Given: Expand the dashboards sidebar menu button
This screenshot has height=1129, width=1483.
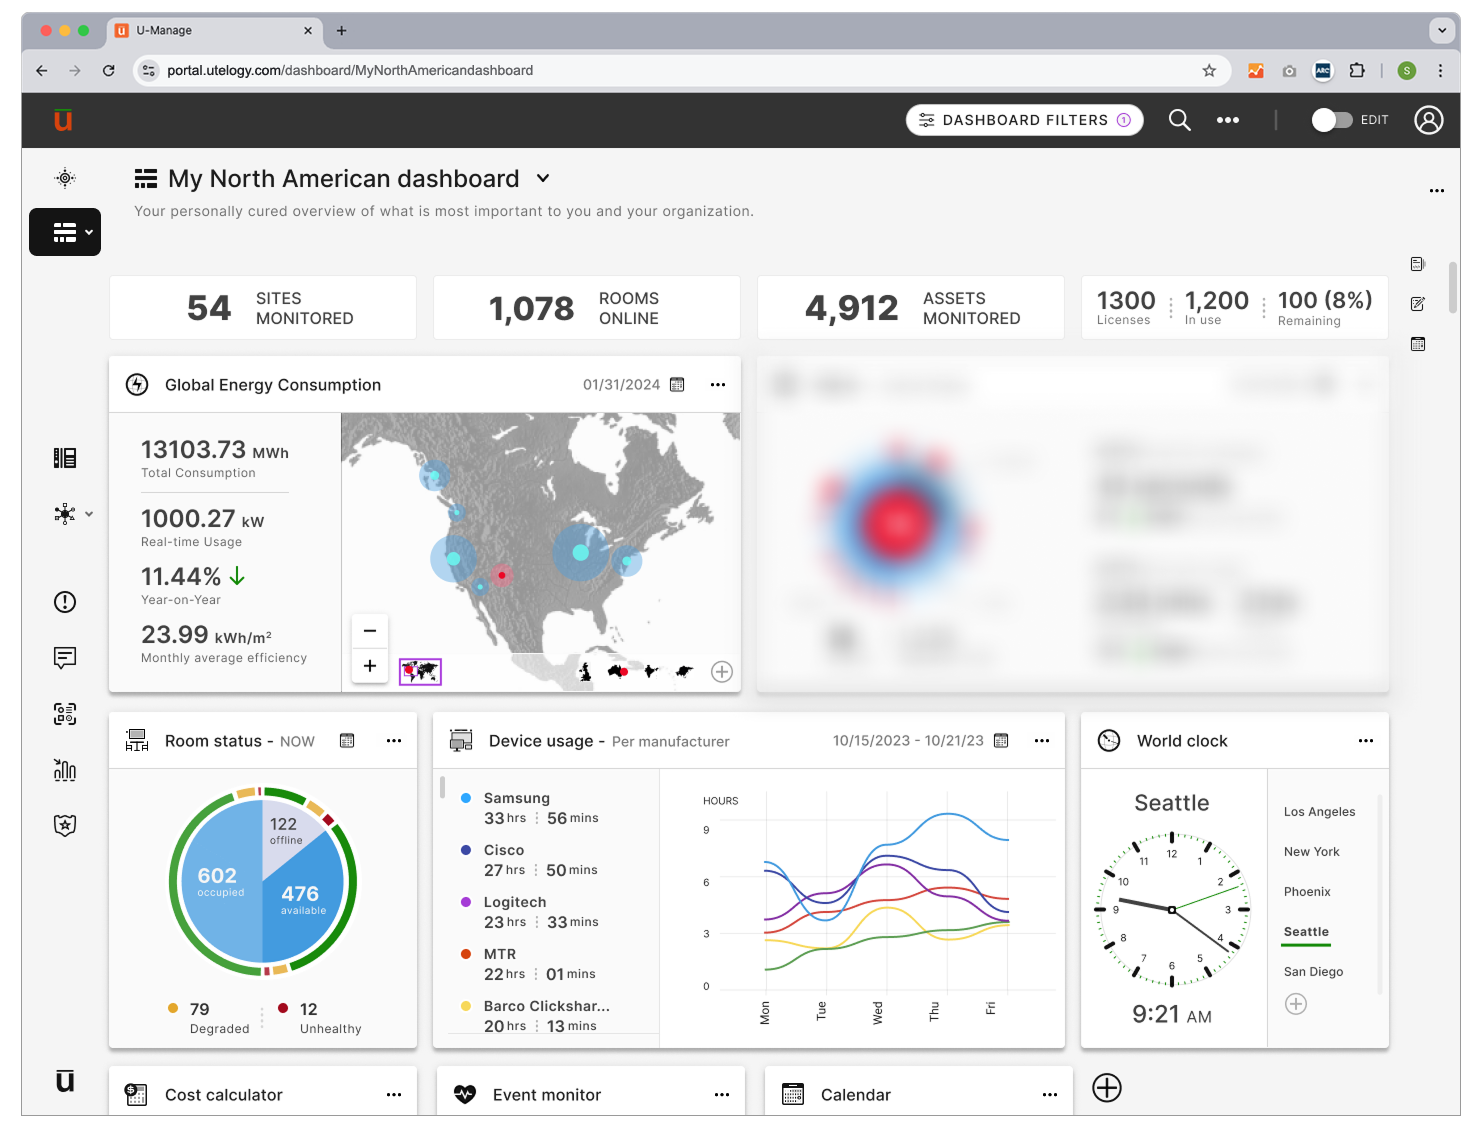Looking at the screenshot, I should click(x=65, y=232).
